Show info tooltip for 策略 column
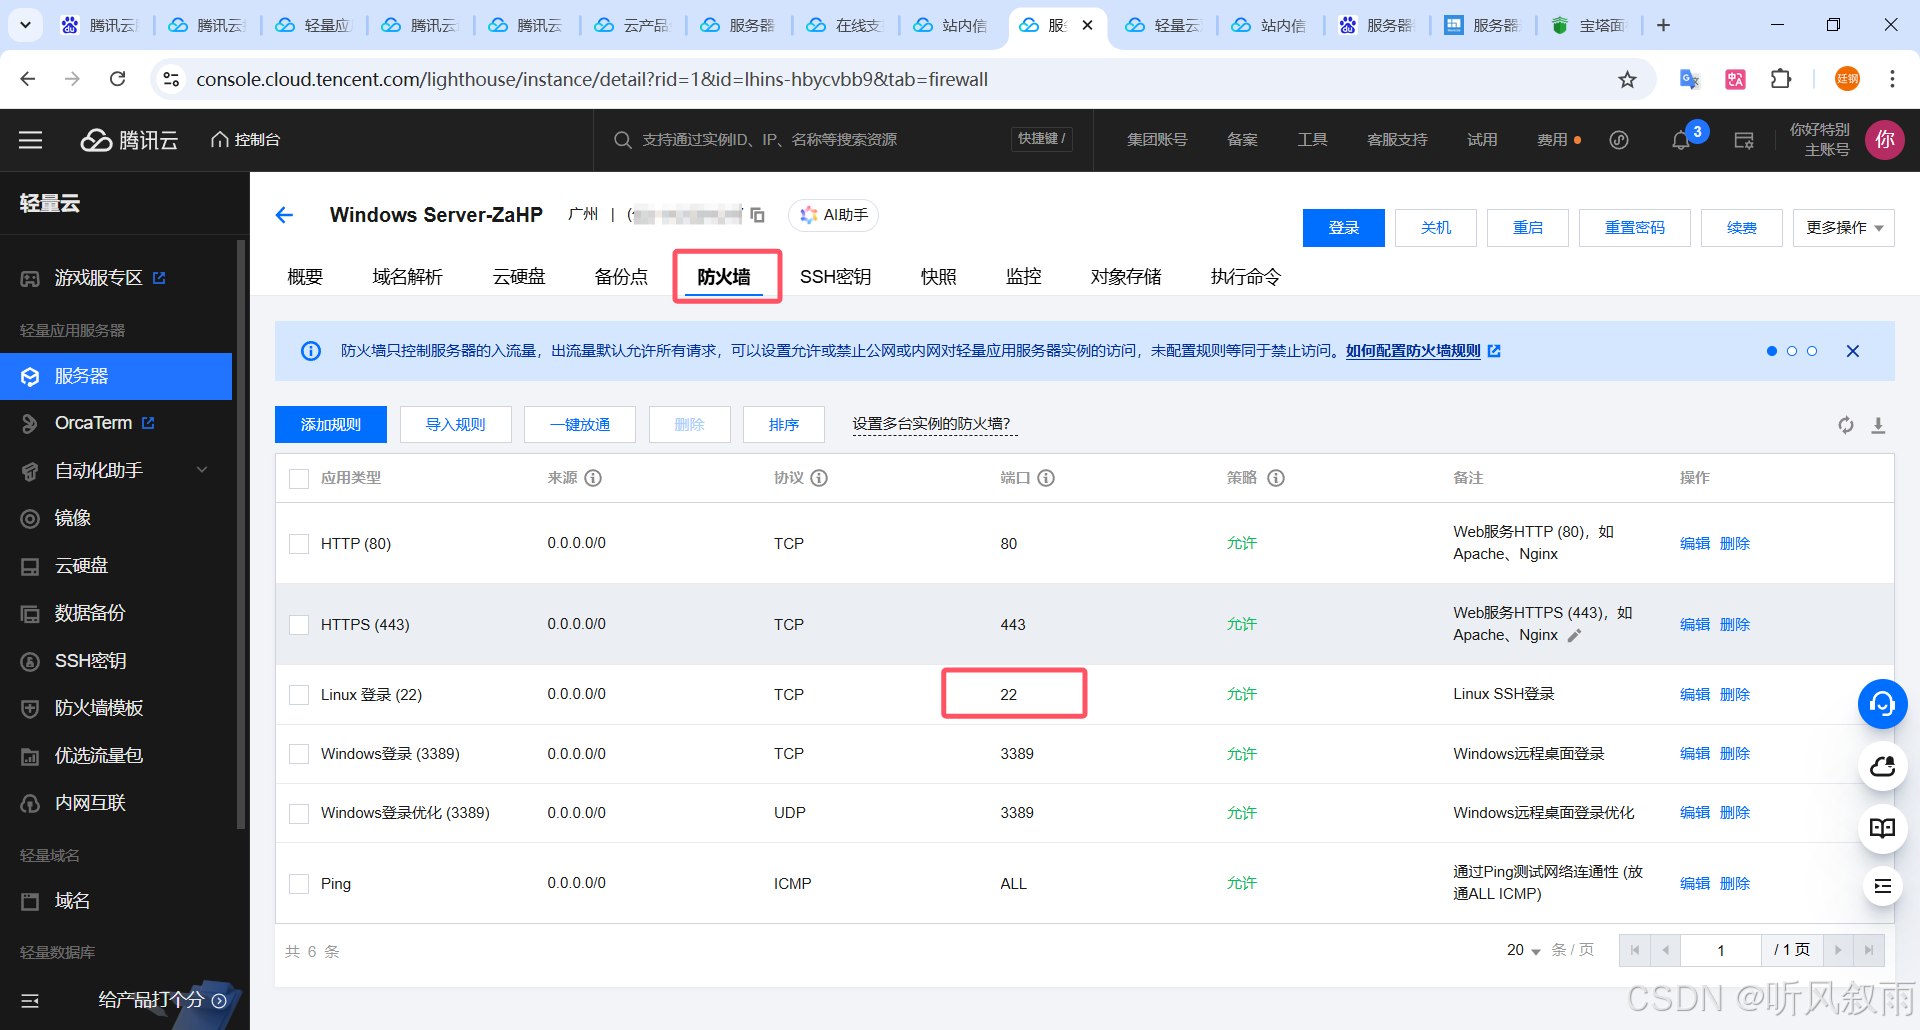This screenshot has width=1920, height=1030. (x=1276, y=478)
